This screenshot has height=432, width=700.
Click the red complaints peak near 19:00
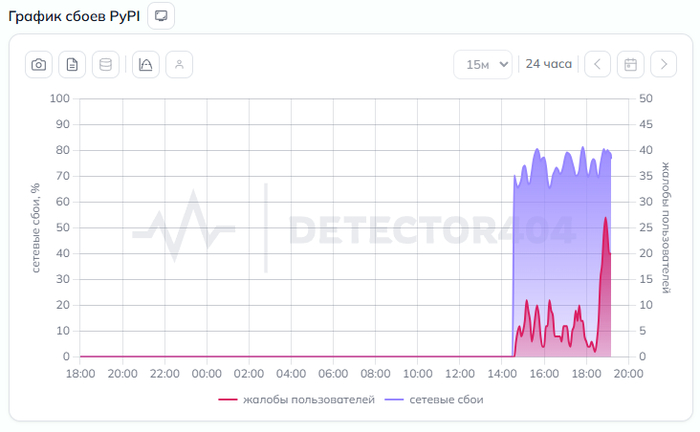point(606,218)
